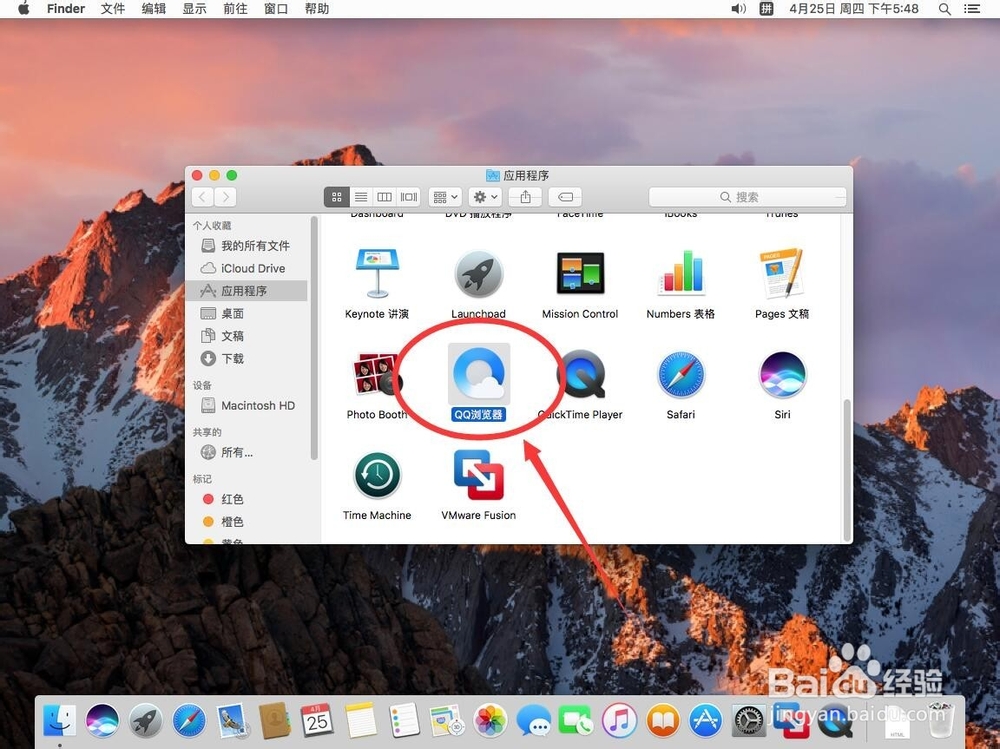Open Calendar in the Dock

317,721
